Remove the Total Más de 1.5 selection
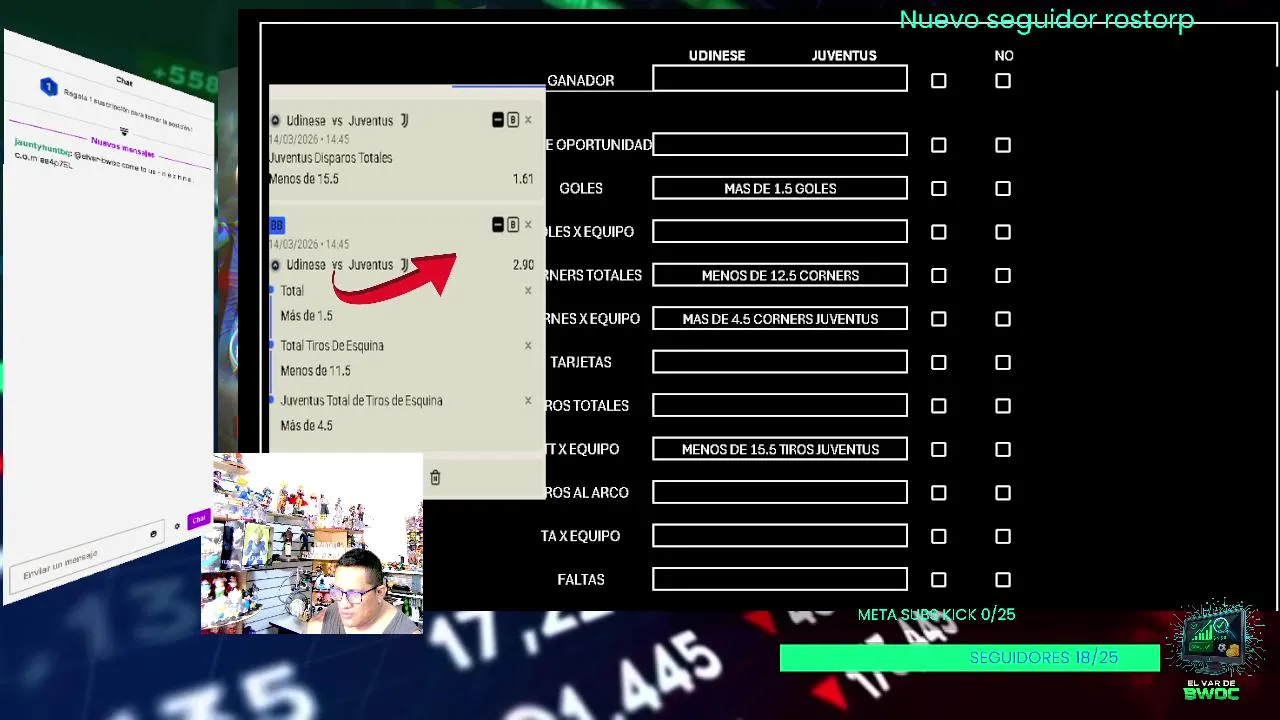 528,291
